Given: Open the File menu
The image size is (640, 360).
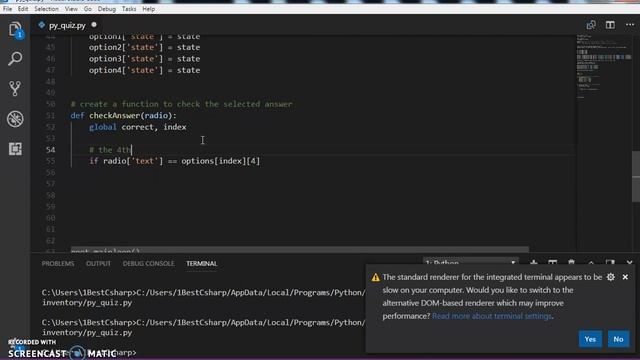Looking at the screenshot, I should coord(7,9).
